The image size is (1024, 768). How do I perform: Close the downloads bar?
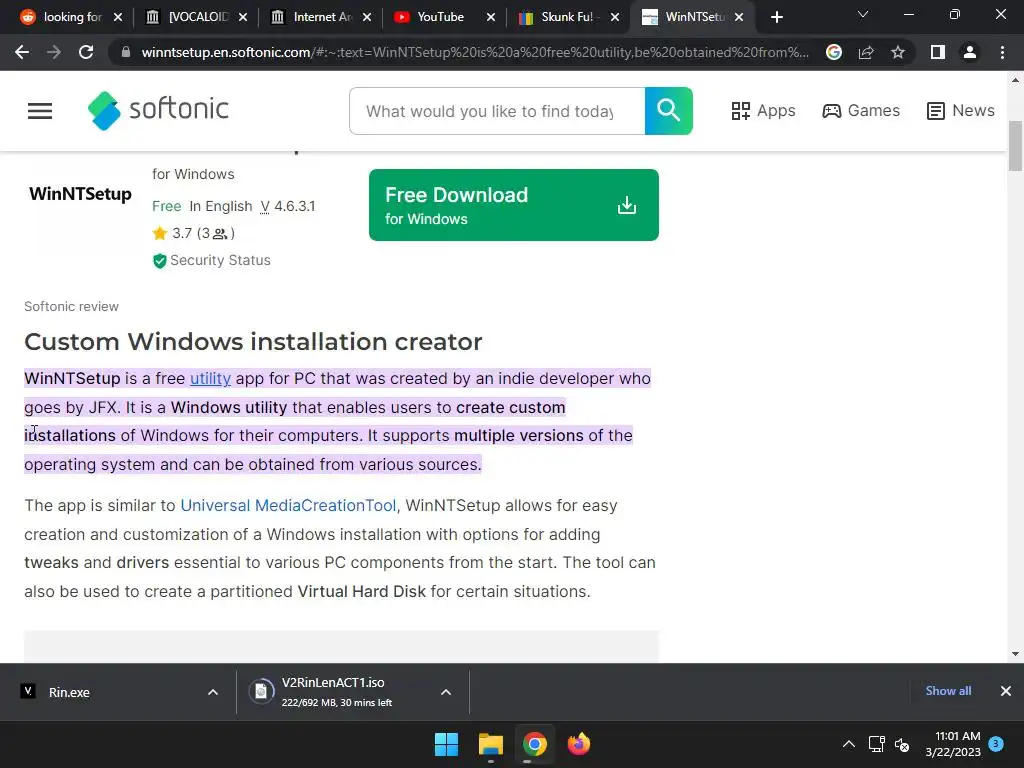(x=1006, y=691)
